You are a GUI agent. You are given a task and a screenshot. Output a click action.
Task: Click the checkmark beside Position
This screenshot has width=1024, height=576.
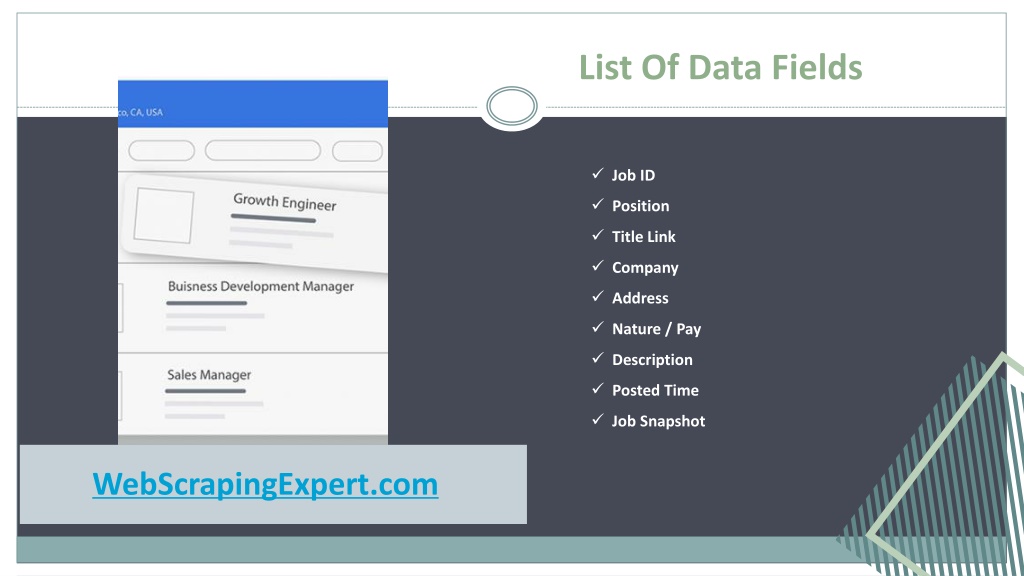tap(598, 204)
